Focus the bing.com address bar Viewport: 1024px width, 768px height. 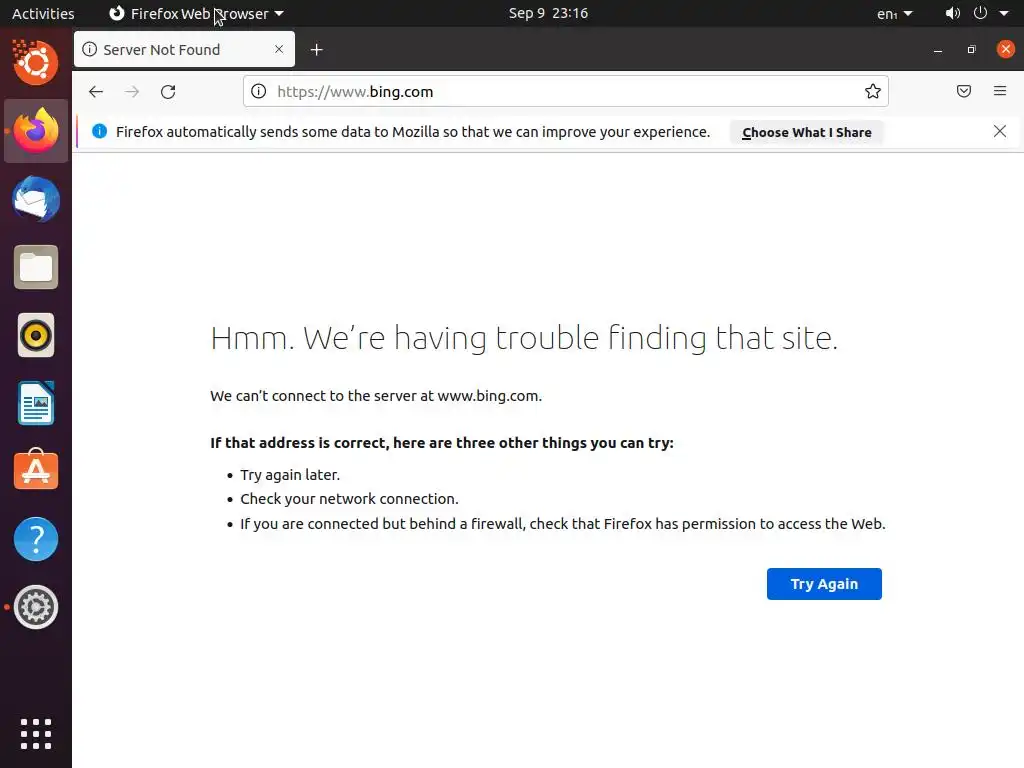pyautogui.click(x=566, y=91)
